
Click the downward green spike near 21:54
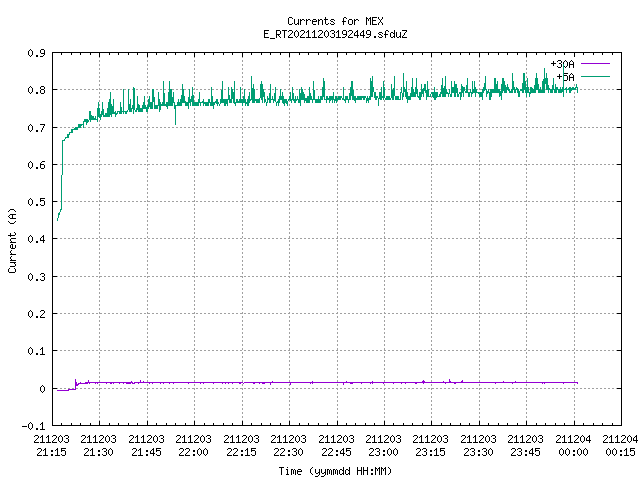coord(176,116)
